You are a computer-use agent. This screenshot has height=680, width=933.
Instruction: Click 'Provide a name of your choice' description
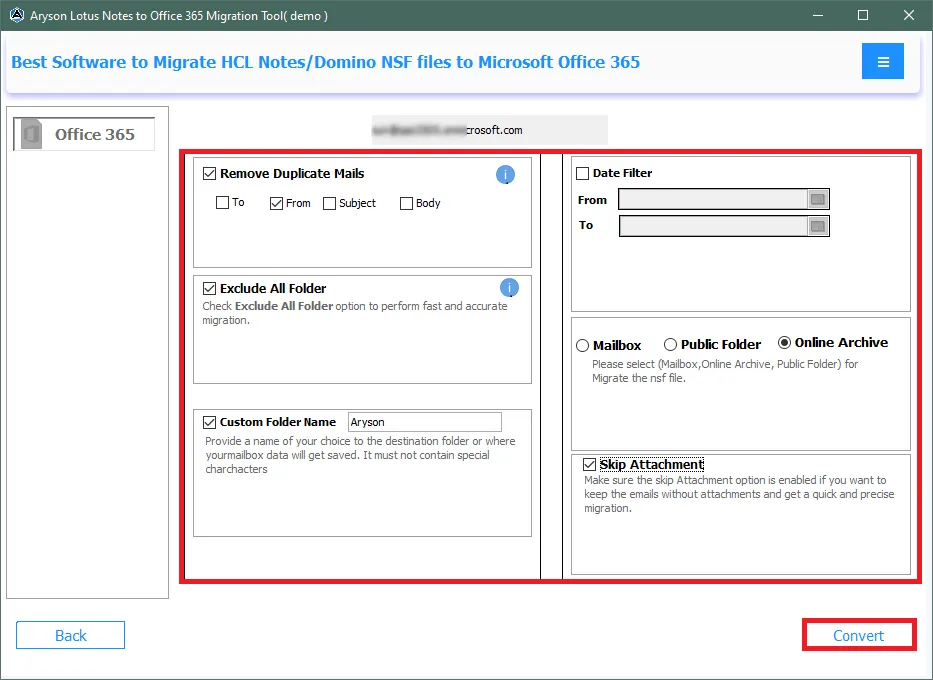(x=360, y=455)
